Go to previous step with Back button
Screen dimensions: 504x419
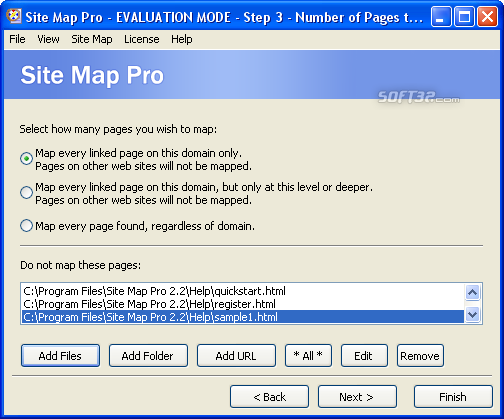point(269,397)
